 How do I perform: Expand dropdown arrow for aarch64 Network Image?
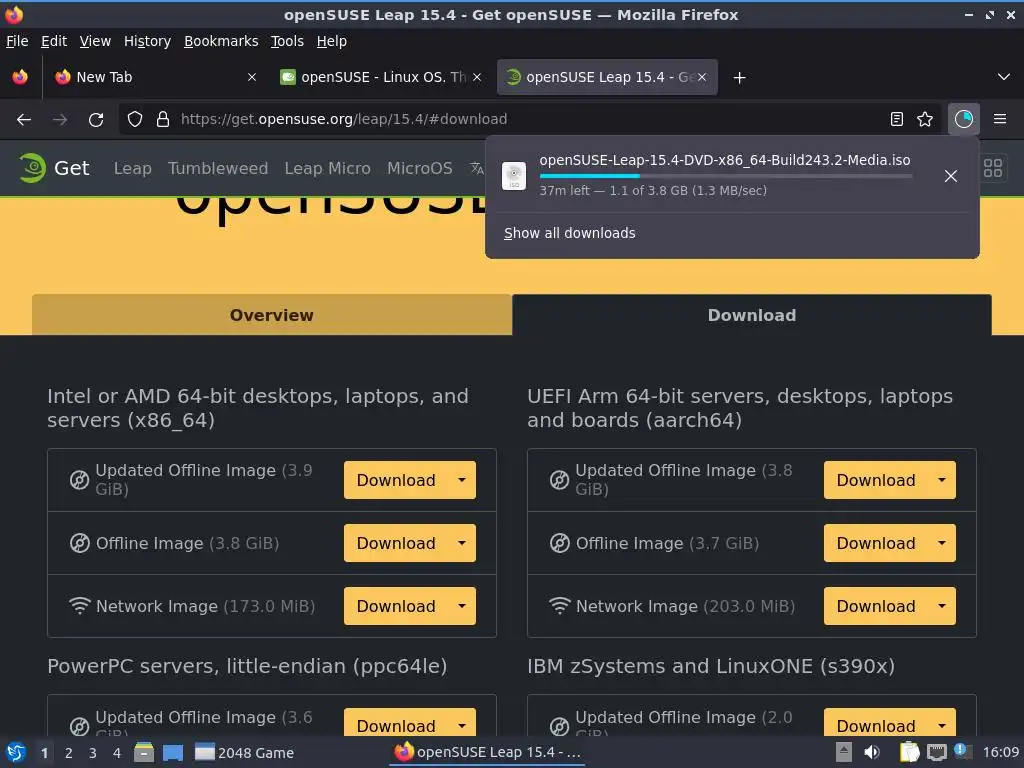tap(942, 606)
